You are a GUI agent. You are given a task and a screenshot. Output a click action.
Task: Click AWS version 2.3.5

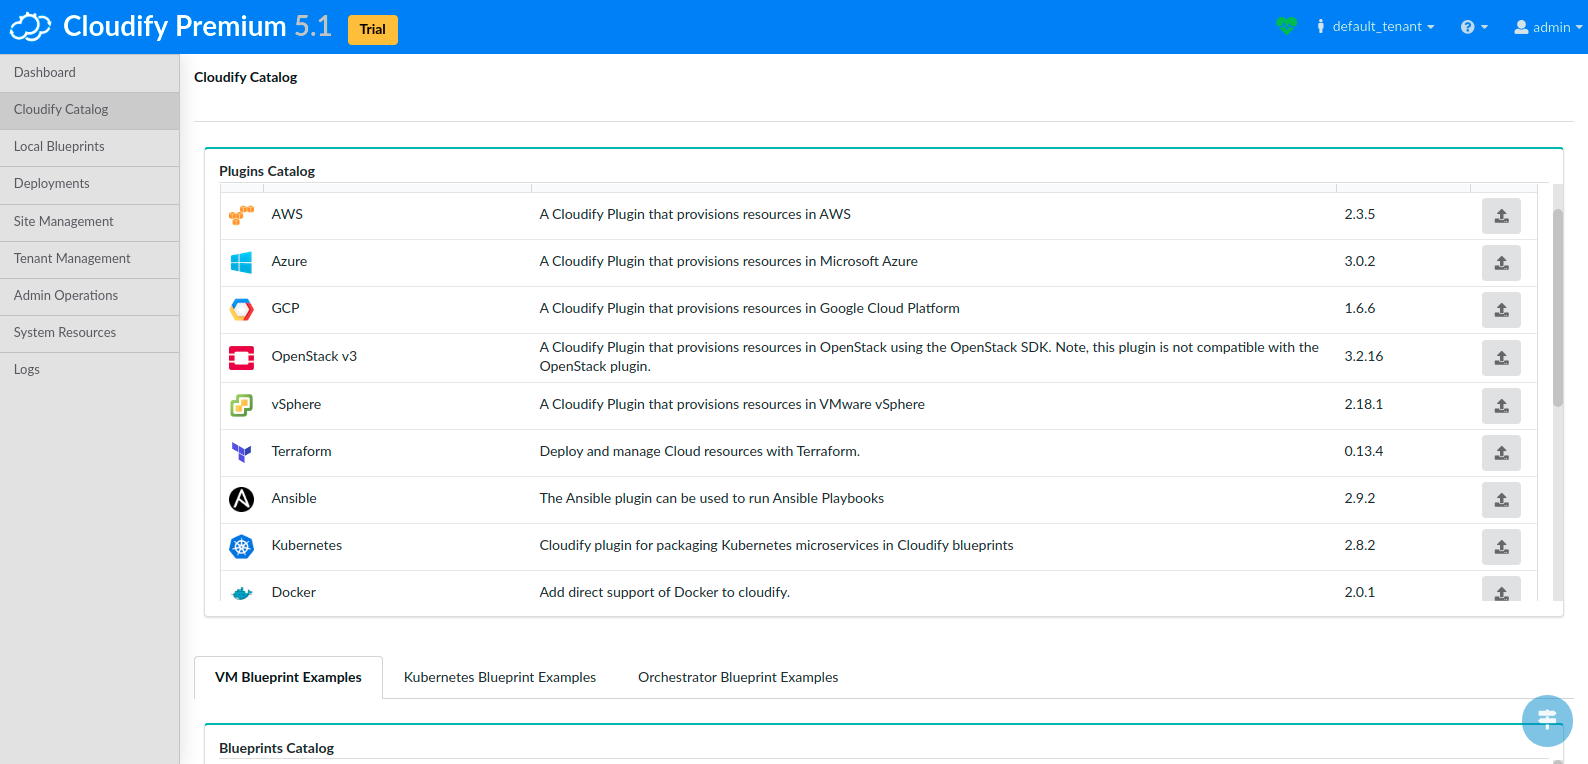[x=1359, y=215]
